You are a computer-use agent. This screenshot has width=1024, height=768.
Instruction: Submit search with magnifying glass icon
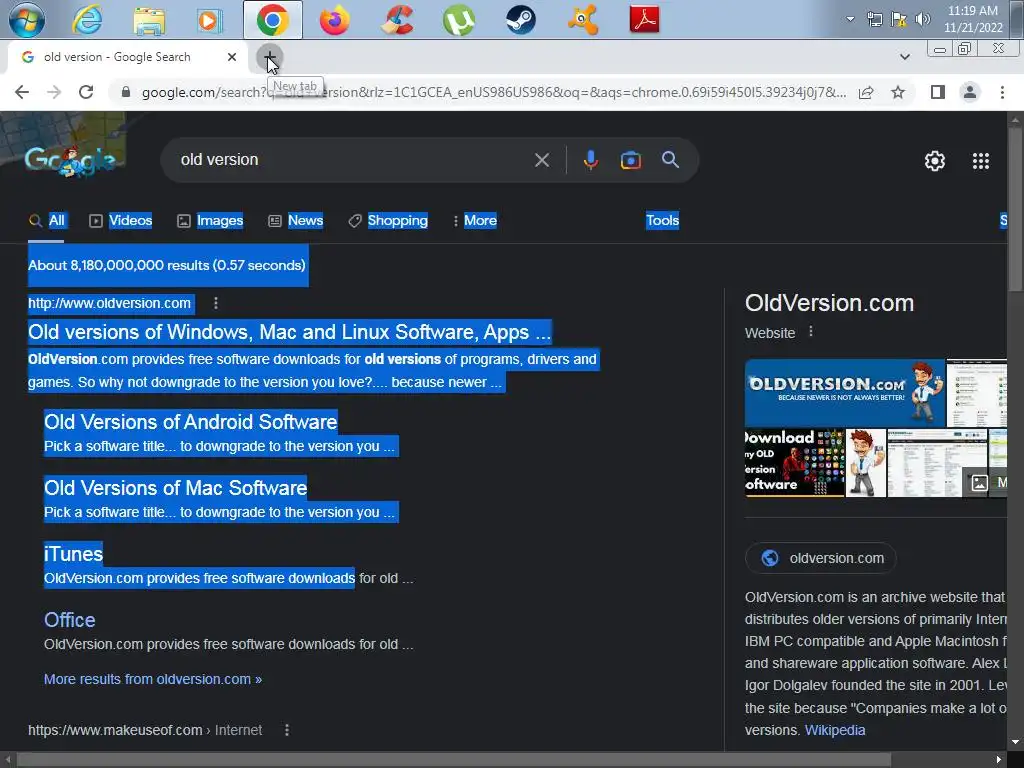tap(670, 159)
